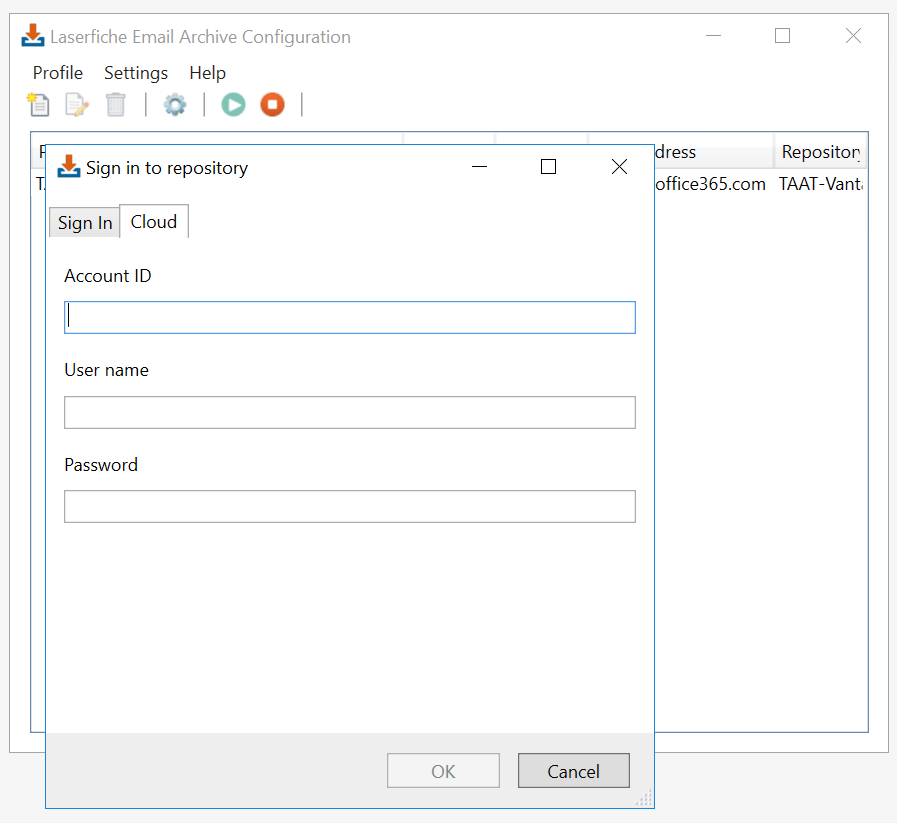Viewport: 897px width, 823px height.
Task: Select the office365.com address cell
Action: [711, 184]
